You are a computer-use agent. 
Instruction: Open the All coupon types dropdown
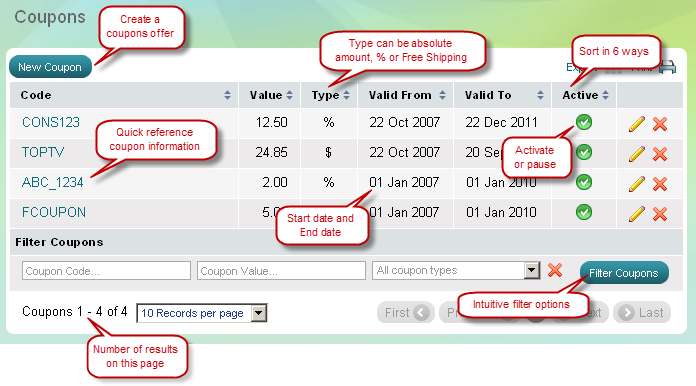(456, 270)
